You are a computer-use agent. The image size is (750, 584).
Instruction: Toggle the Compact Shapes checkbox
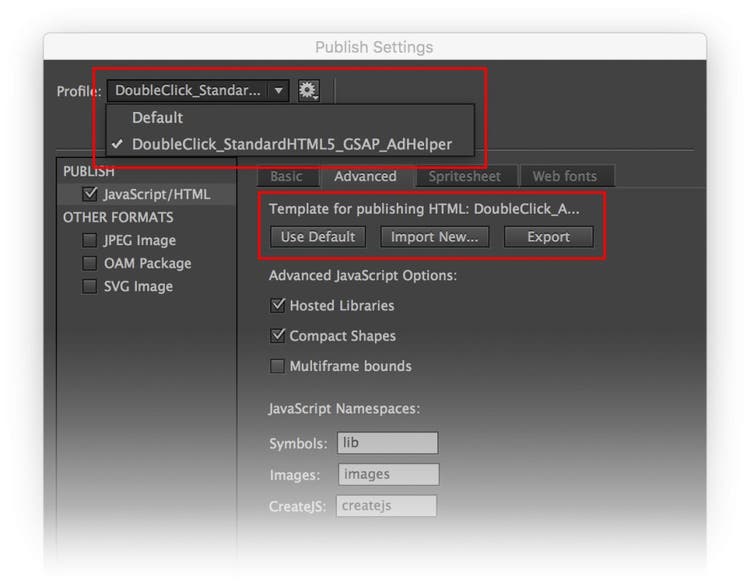[x=278, y=336]
